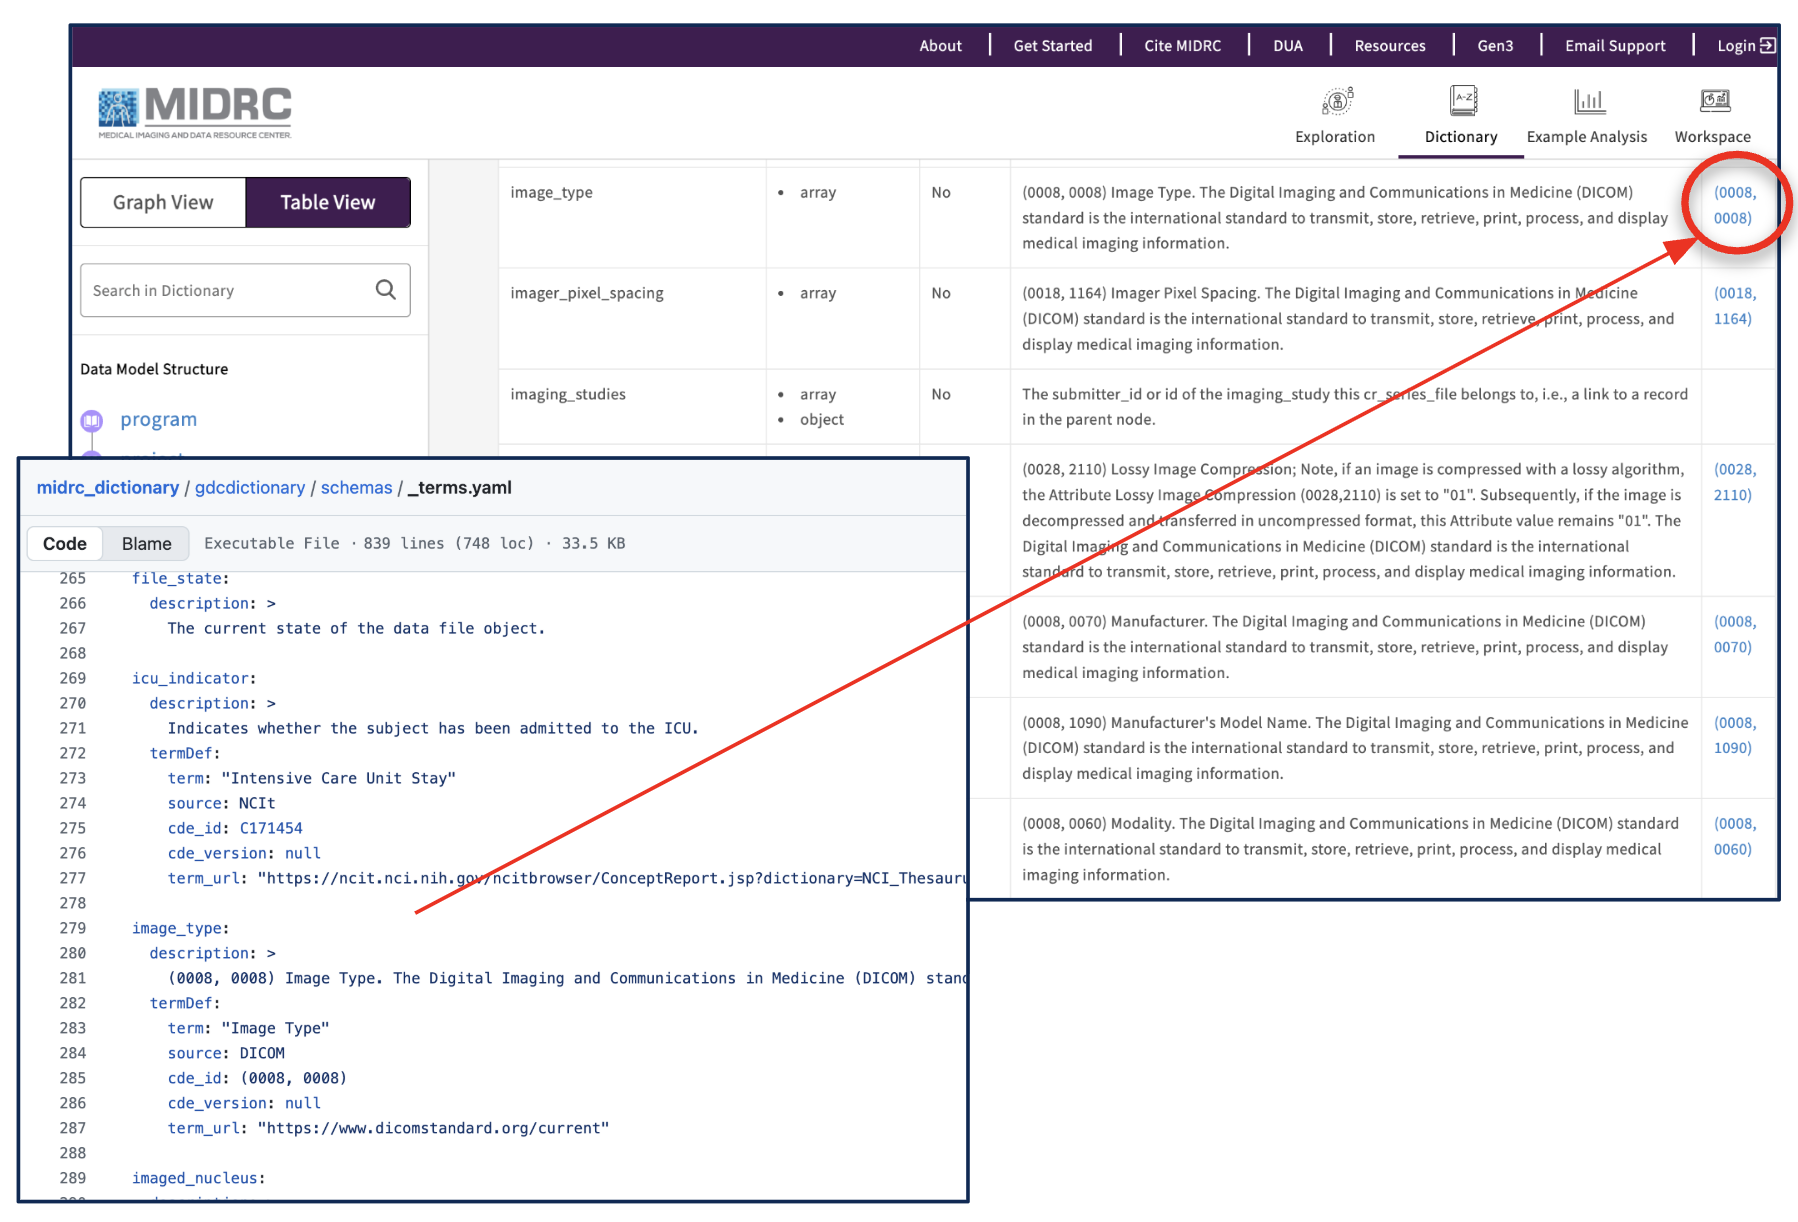Screen dimensions: 1798x1222
Task: Select the Code tab
Action: tap(65, 543)
